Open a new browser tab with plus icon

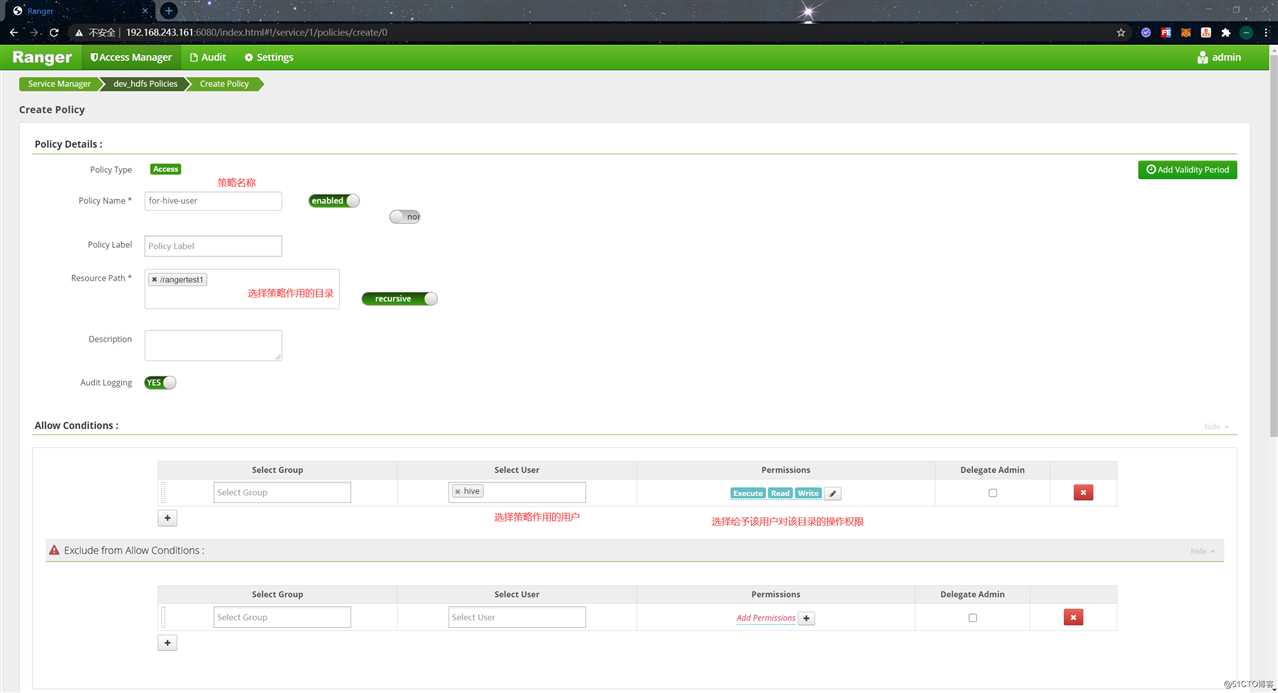pyautogui.click(x=169, y=10)
